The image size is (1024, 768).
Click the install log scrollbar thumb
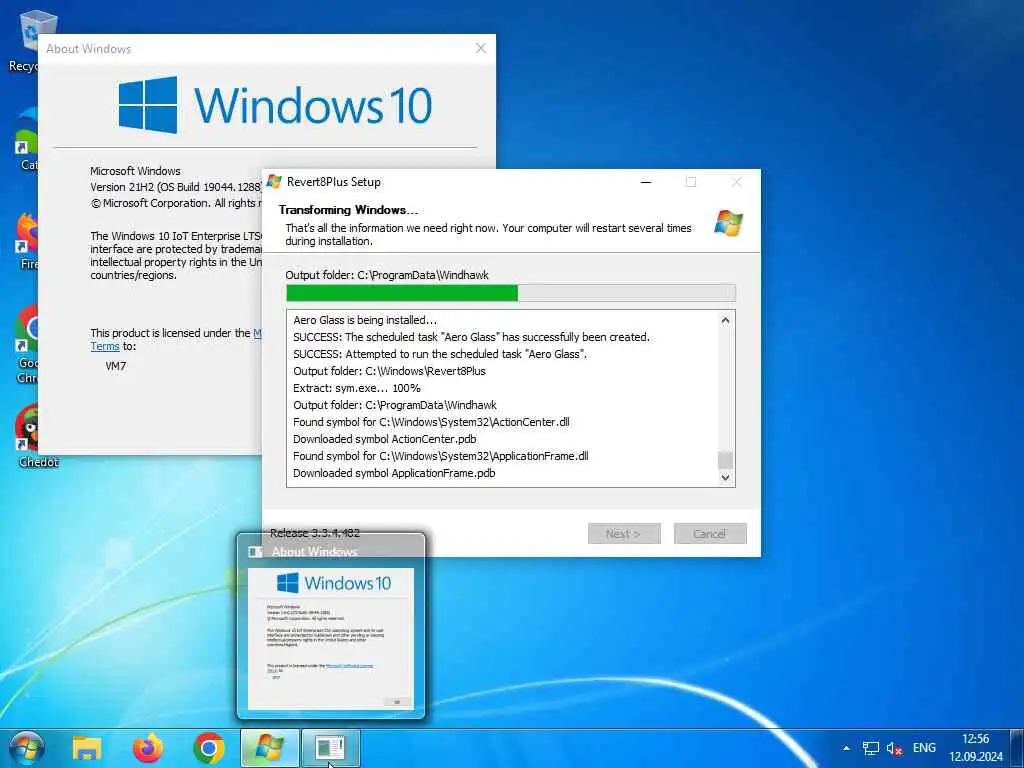tap(725, 460)
